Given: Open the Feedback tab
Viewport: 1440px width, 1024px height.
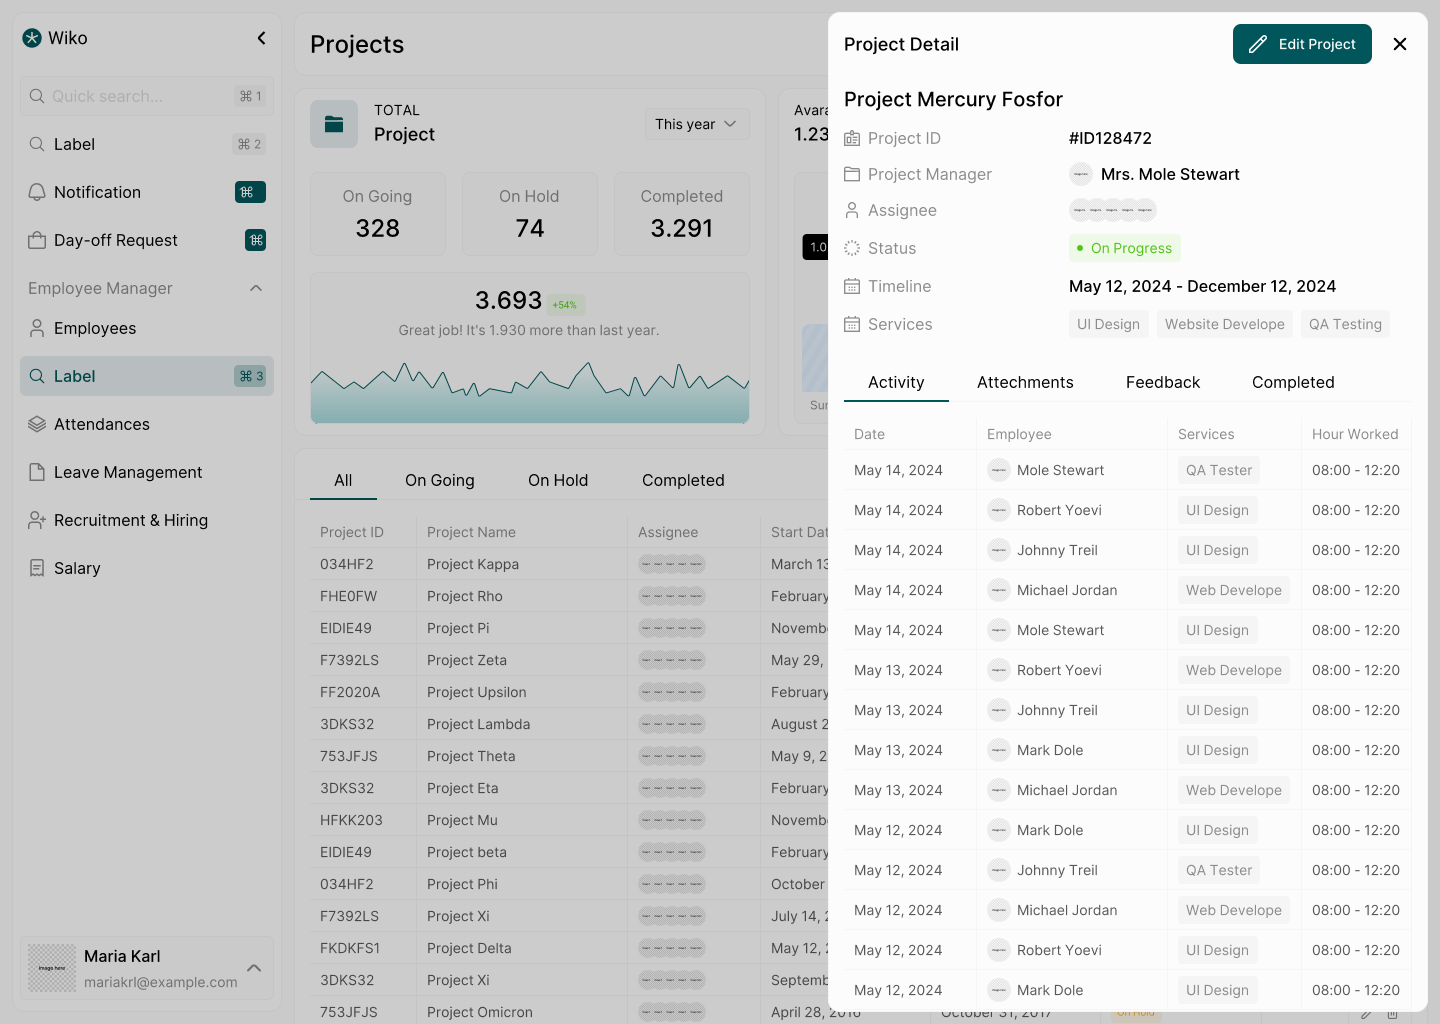Looking at the screenshot, I should (1163, 382).
